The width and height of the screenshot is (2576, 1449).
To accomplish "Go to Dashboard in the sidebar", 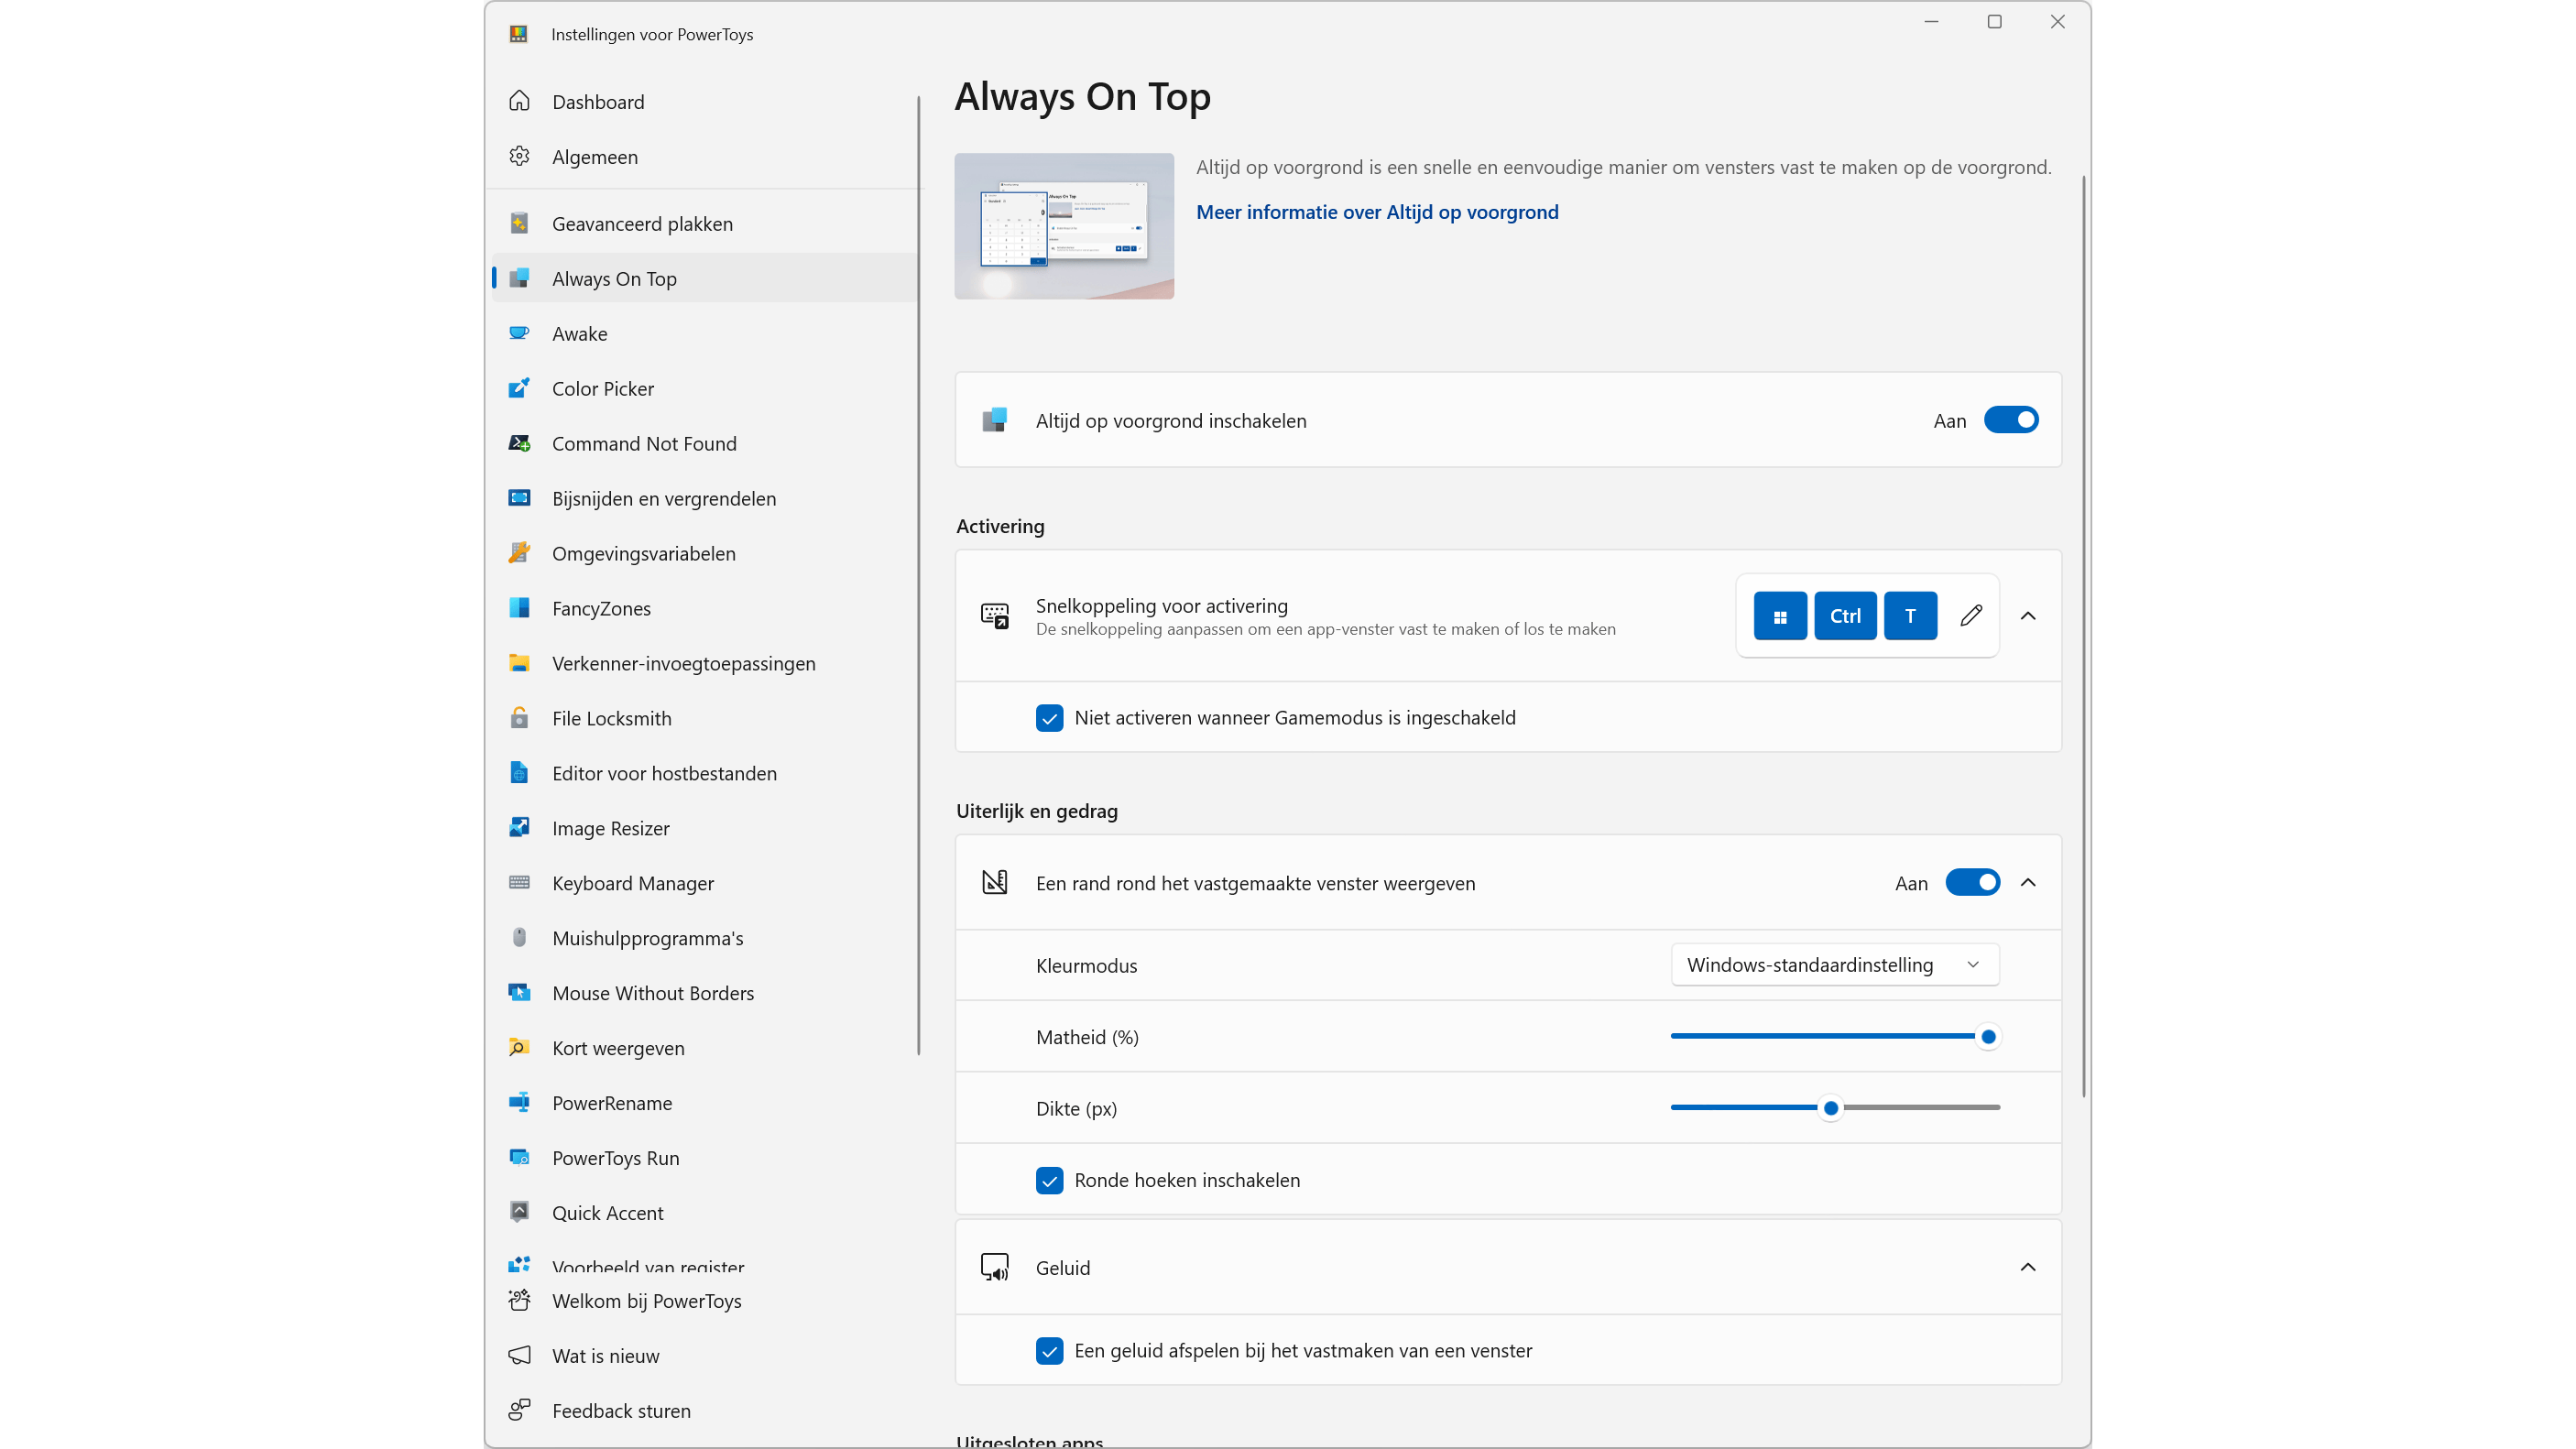I will 598,101.
